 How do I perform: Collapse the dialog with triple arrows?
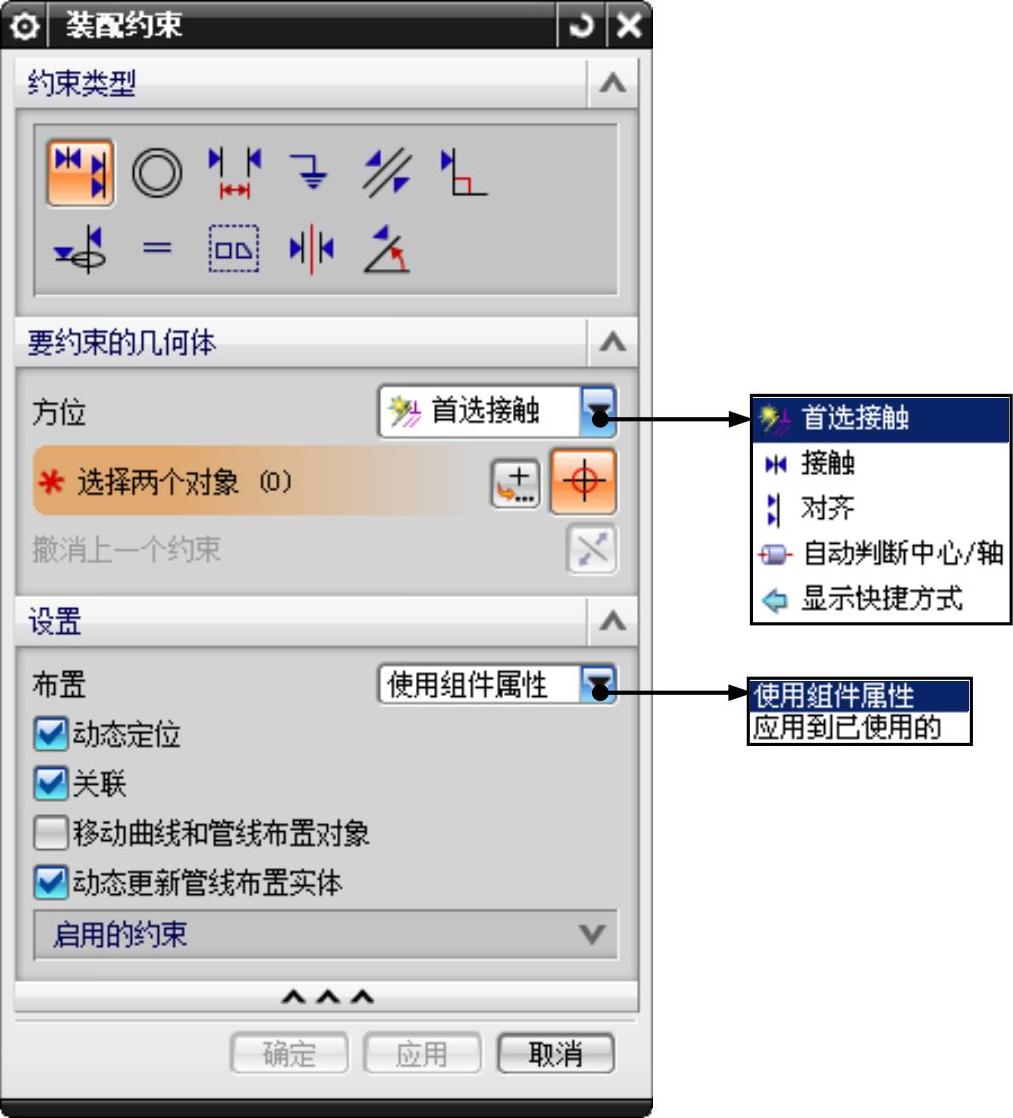click(327, 997)
